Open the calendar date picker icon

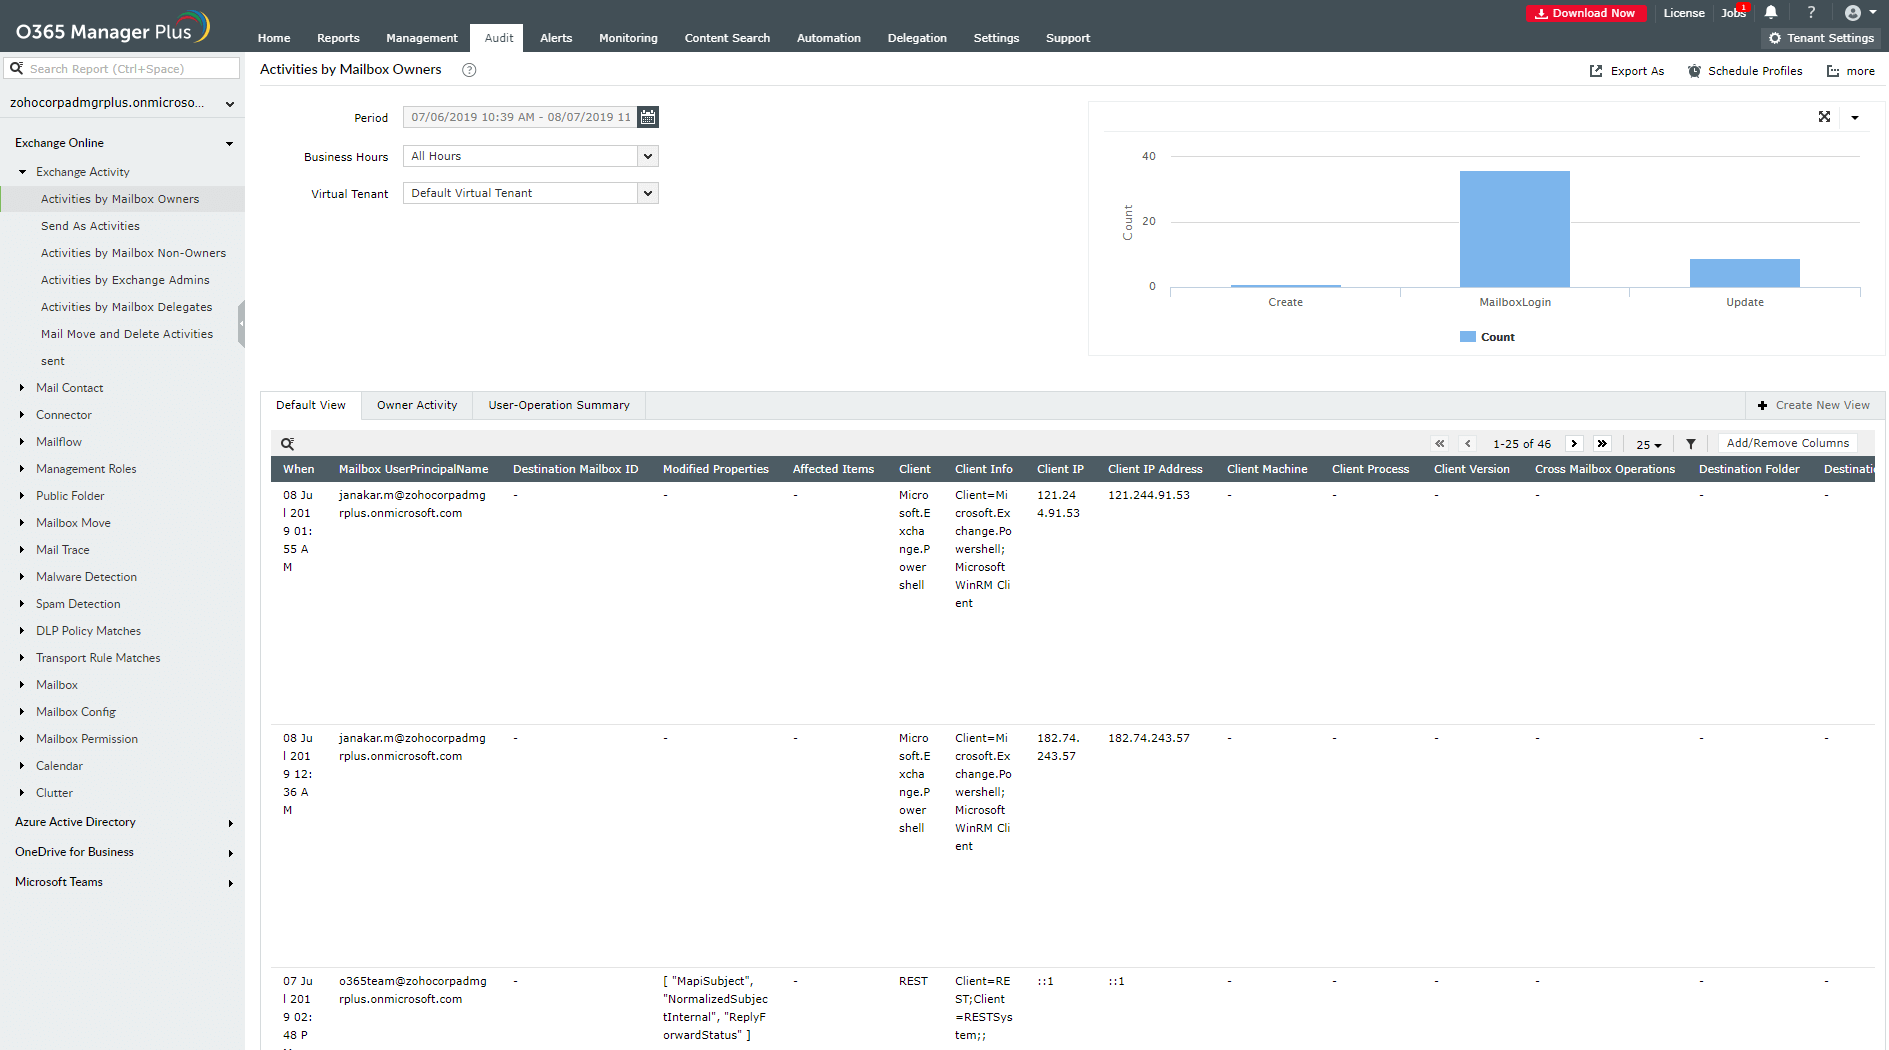[648, 117]
